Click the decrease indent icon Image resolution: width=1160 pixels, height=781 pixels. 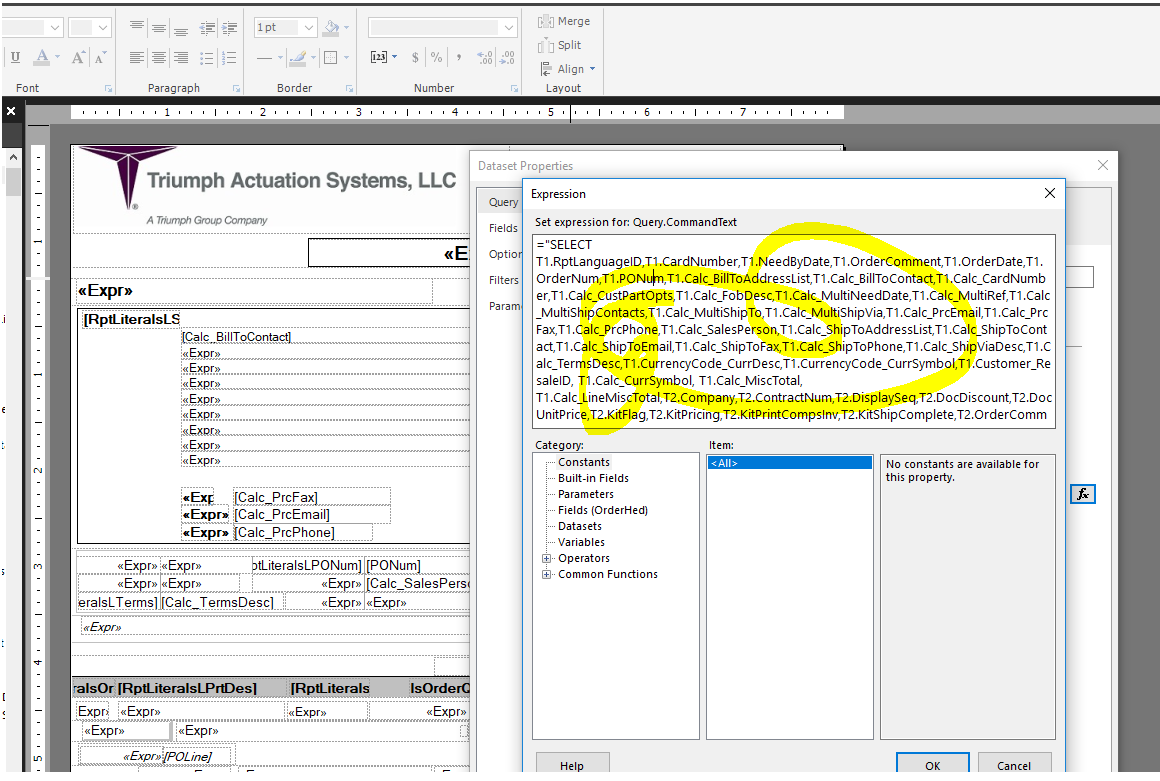pos(207,27)
